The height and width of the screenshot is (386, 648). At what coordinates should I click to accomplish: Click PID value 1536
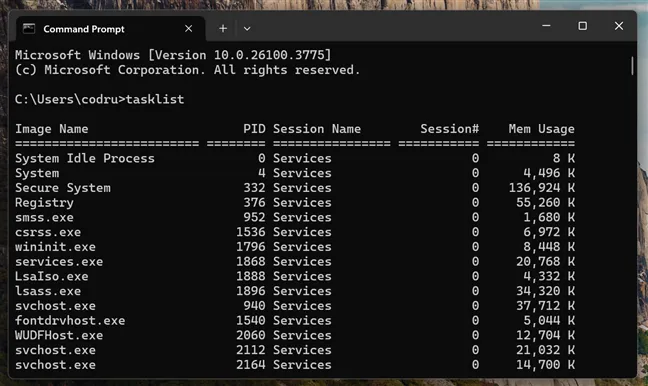[x=250, y=232]
